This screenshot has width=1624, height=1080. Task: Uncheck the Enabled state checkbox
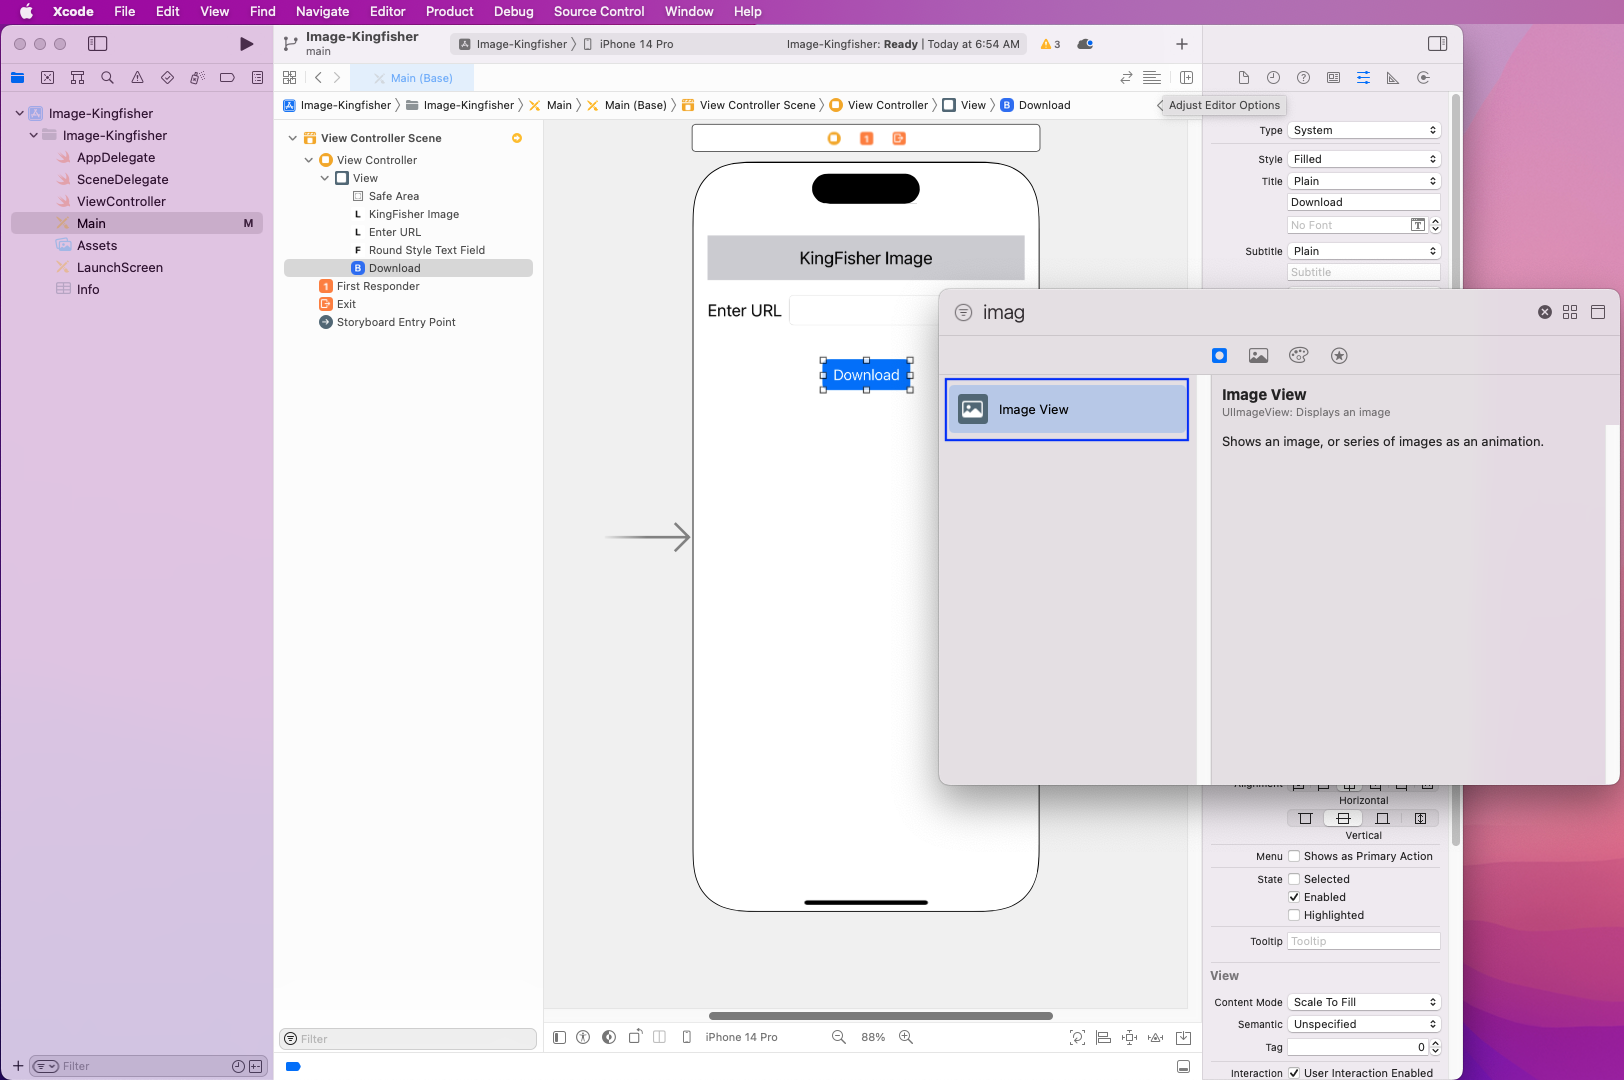pyautogui.click(x=1294, y=897)
